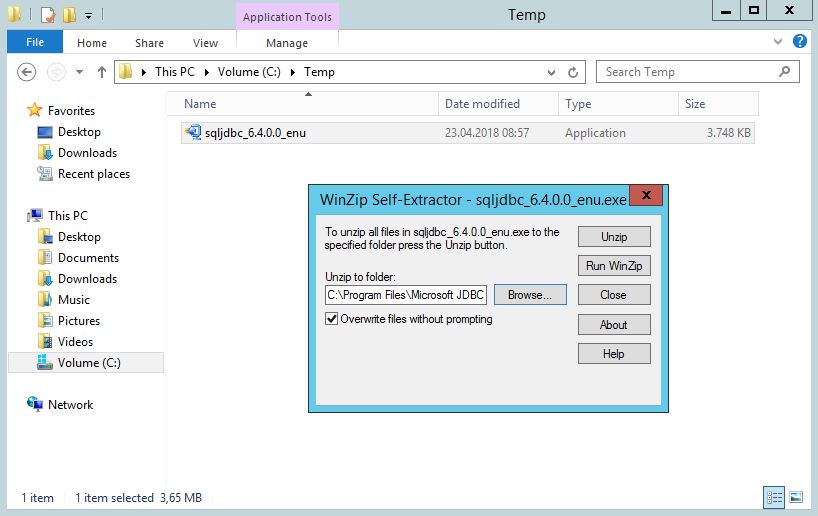Click the Unzip to folder path field
The width and height of the screenshot is (818, 516).
pyautogui.click(x=405, y=295)
